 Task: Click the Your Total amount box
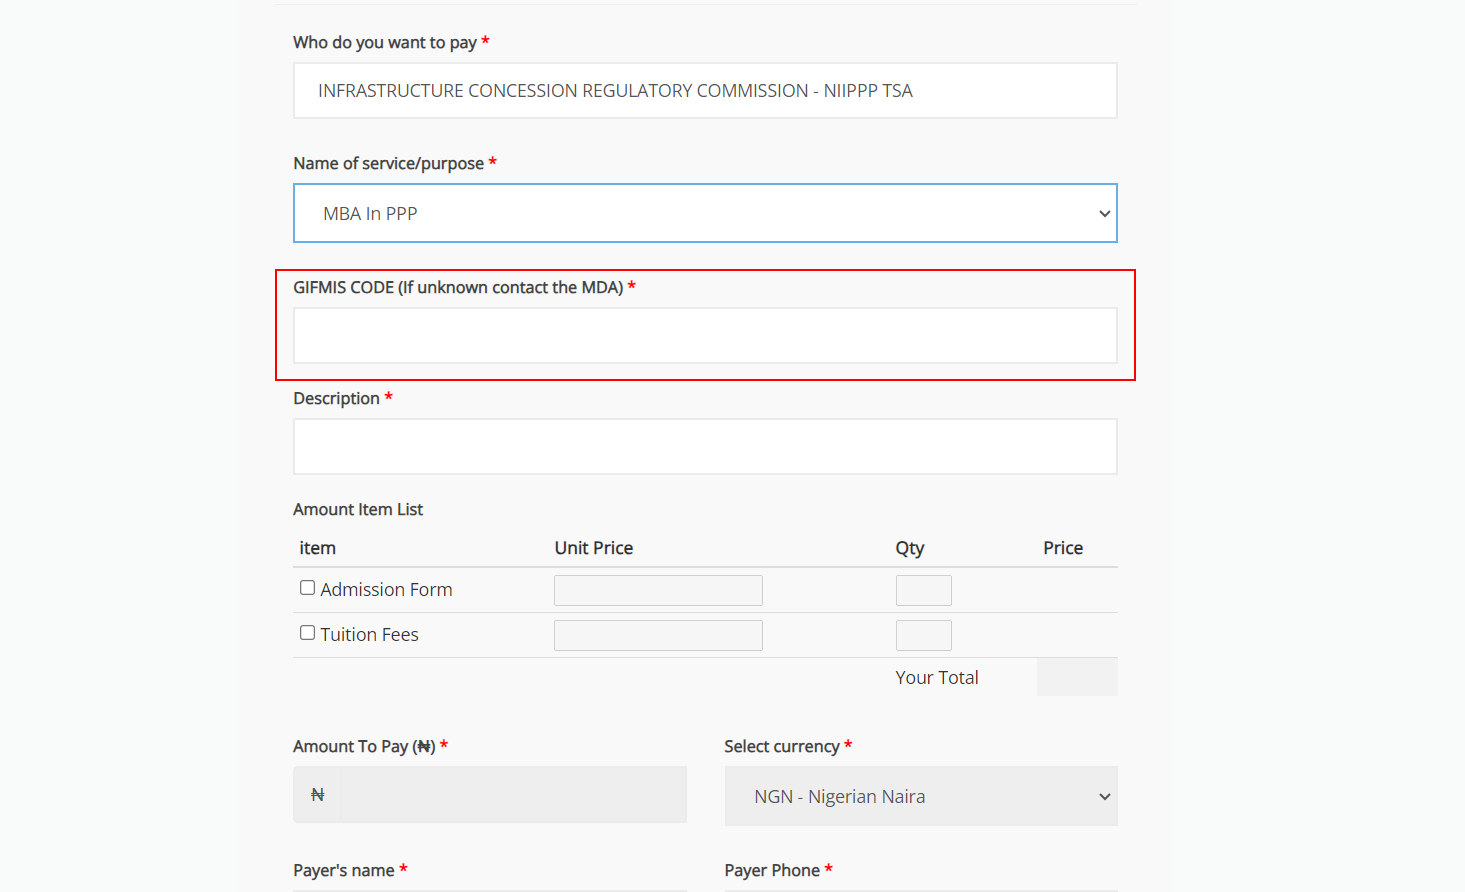click(x=1076, y=677)
